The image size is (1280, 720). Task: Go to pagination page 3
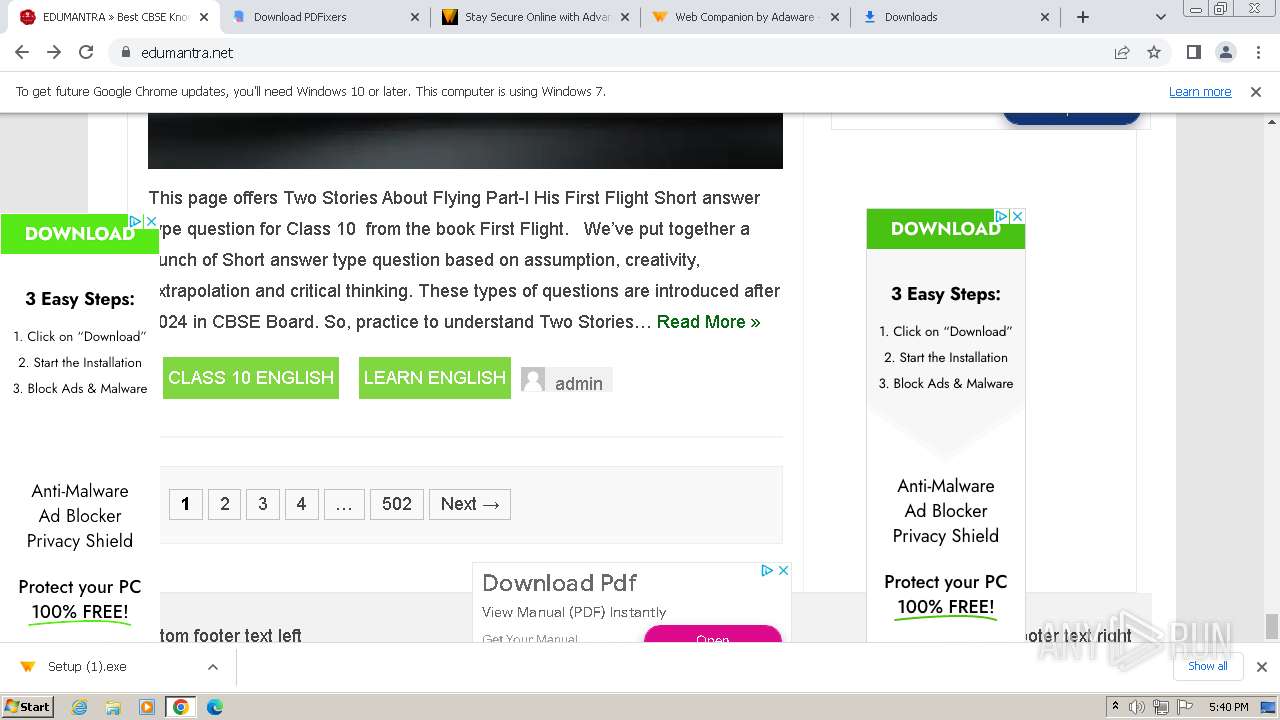(x=263, y=504)
